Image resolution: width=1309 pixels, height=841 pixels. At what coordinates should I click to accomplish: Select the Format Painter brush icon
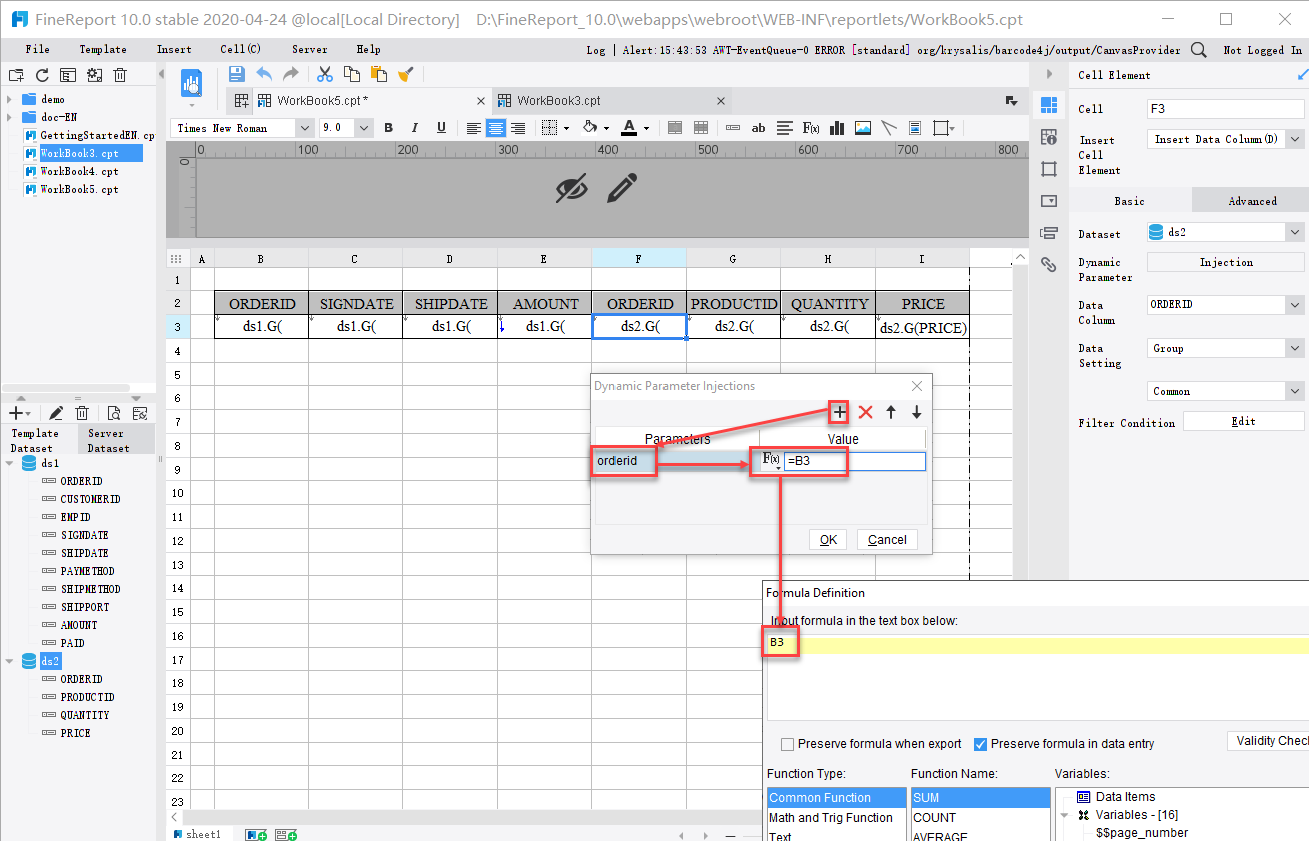406,73
